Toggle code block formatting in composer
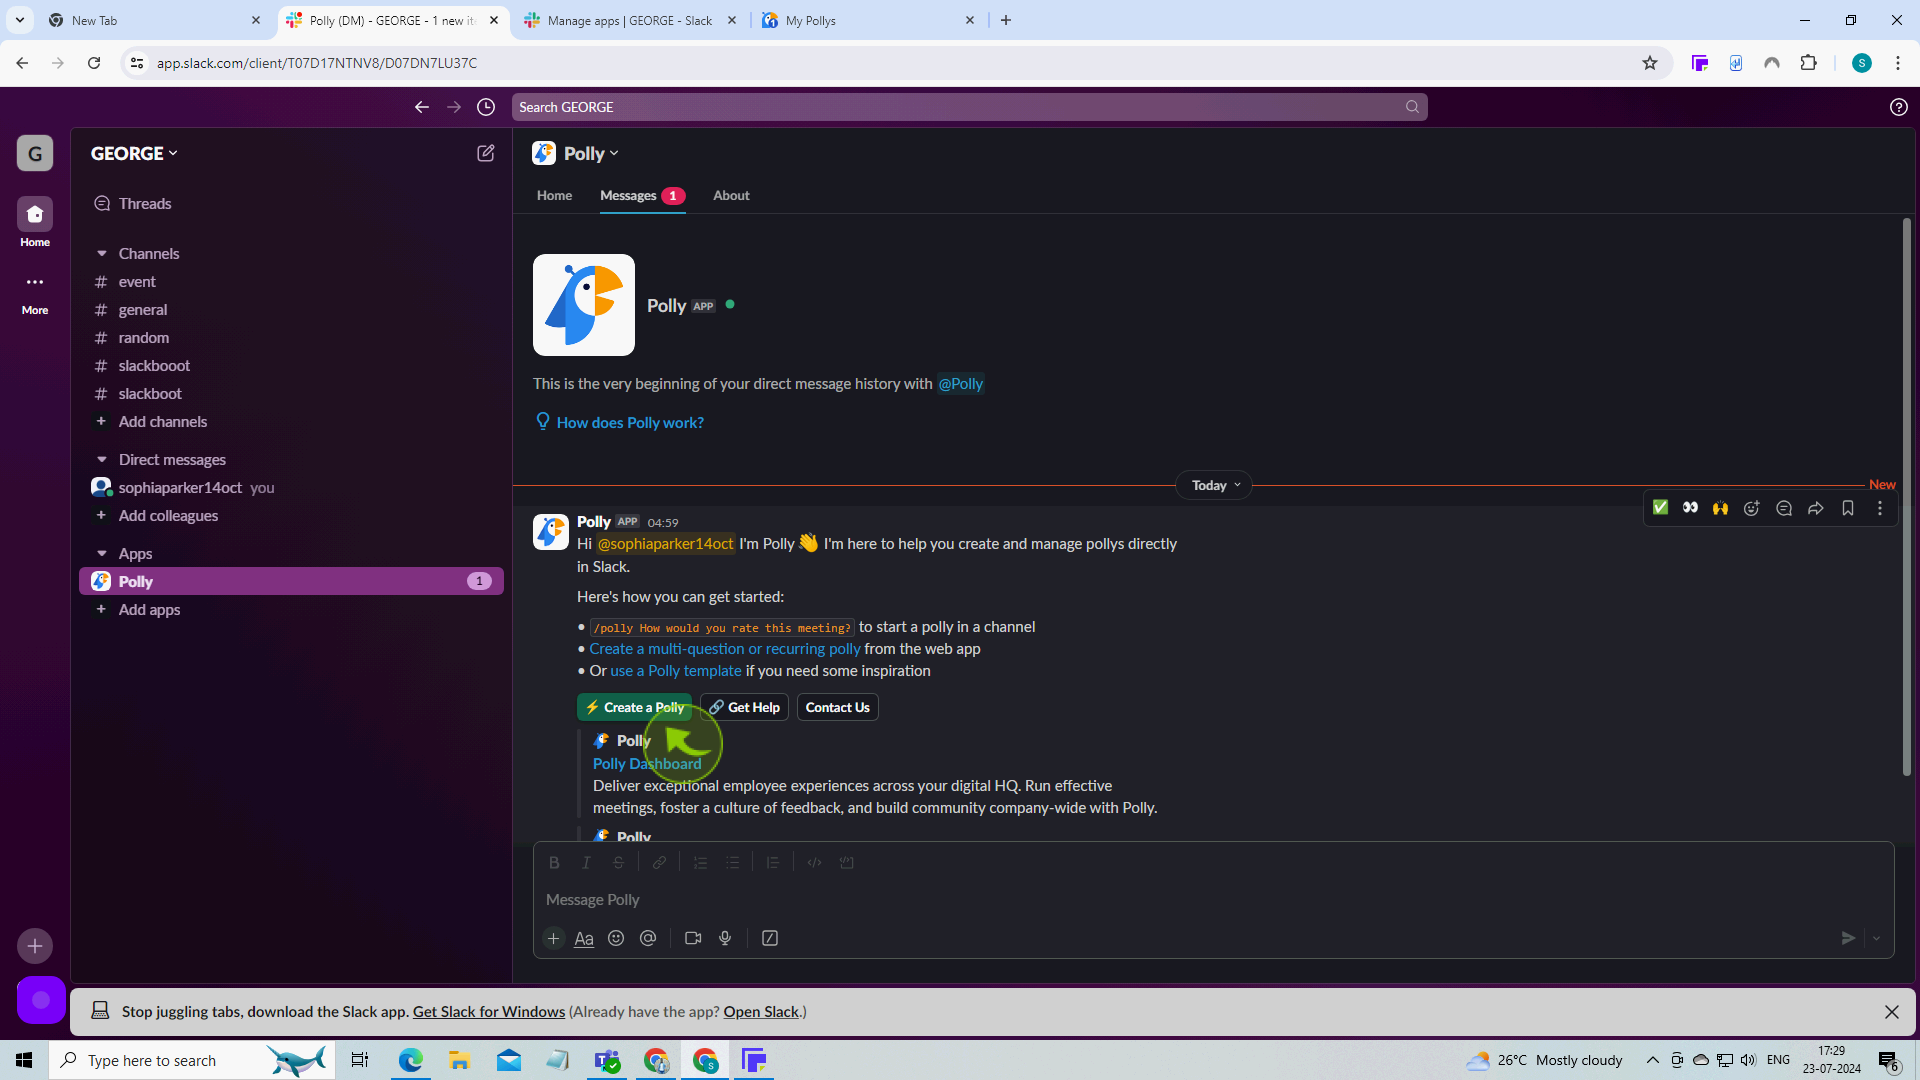1920x1080 pixels. point(847,862)
